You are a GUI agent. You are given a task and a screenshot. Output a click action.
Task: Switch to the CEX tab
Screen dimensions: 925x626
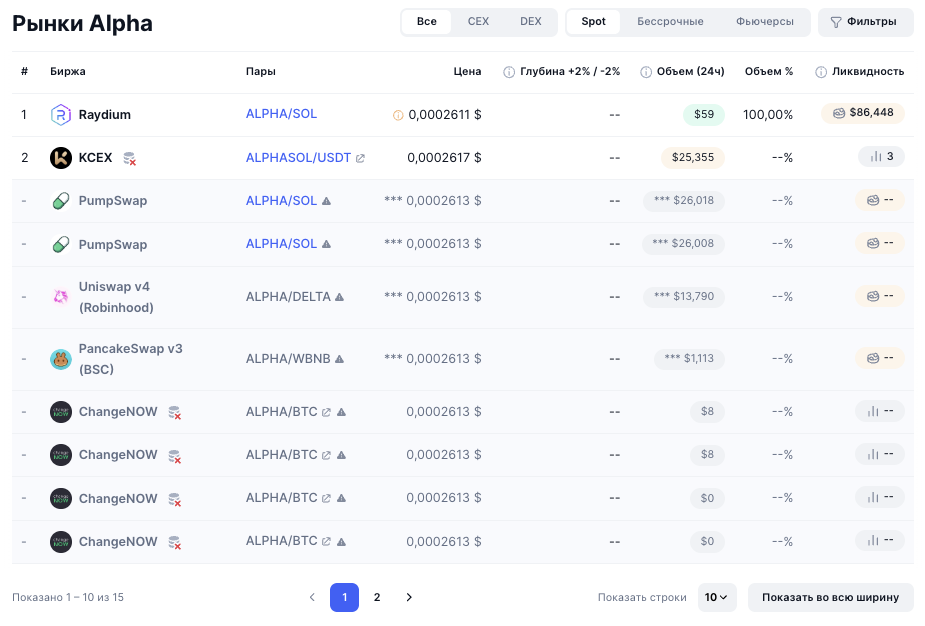tap(478, 22)
